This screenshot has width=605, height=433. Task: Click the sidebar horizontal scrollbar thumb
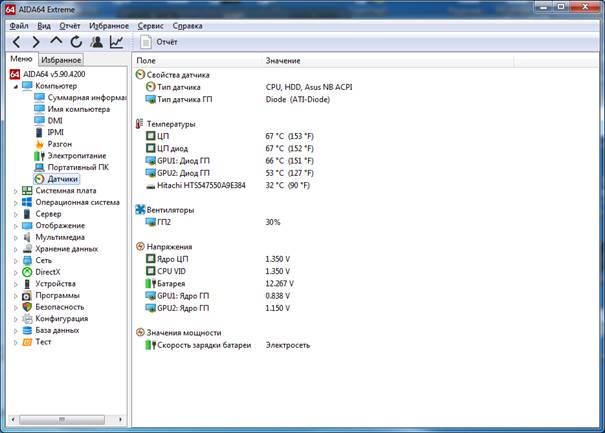62,419
